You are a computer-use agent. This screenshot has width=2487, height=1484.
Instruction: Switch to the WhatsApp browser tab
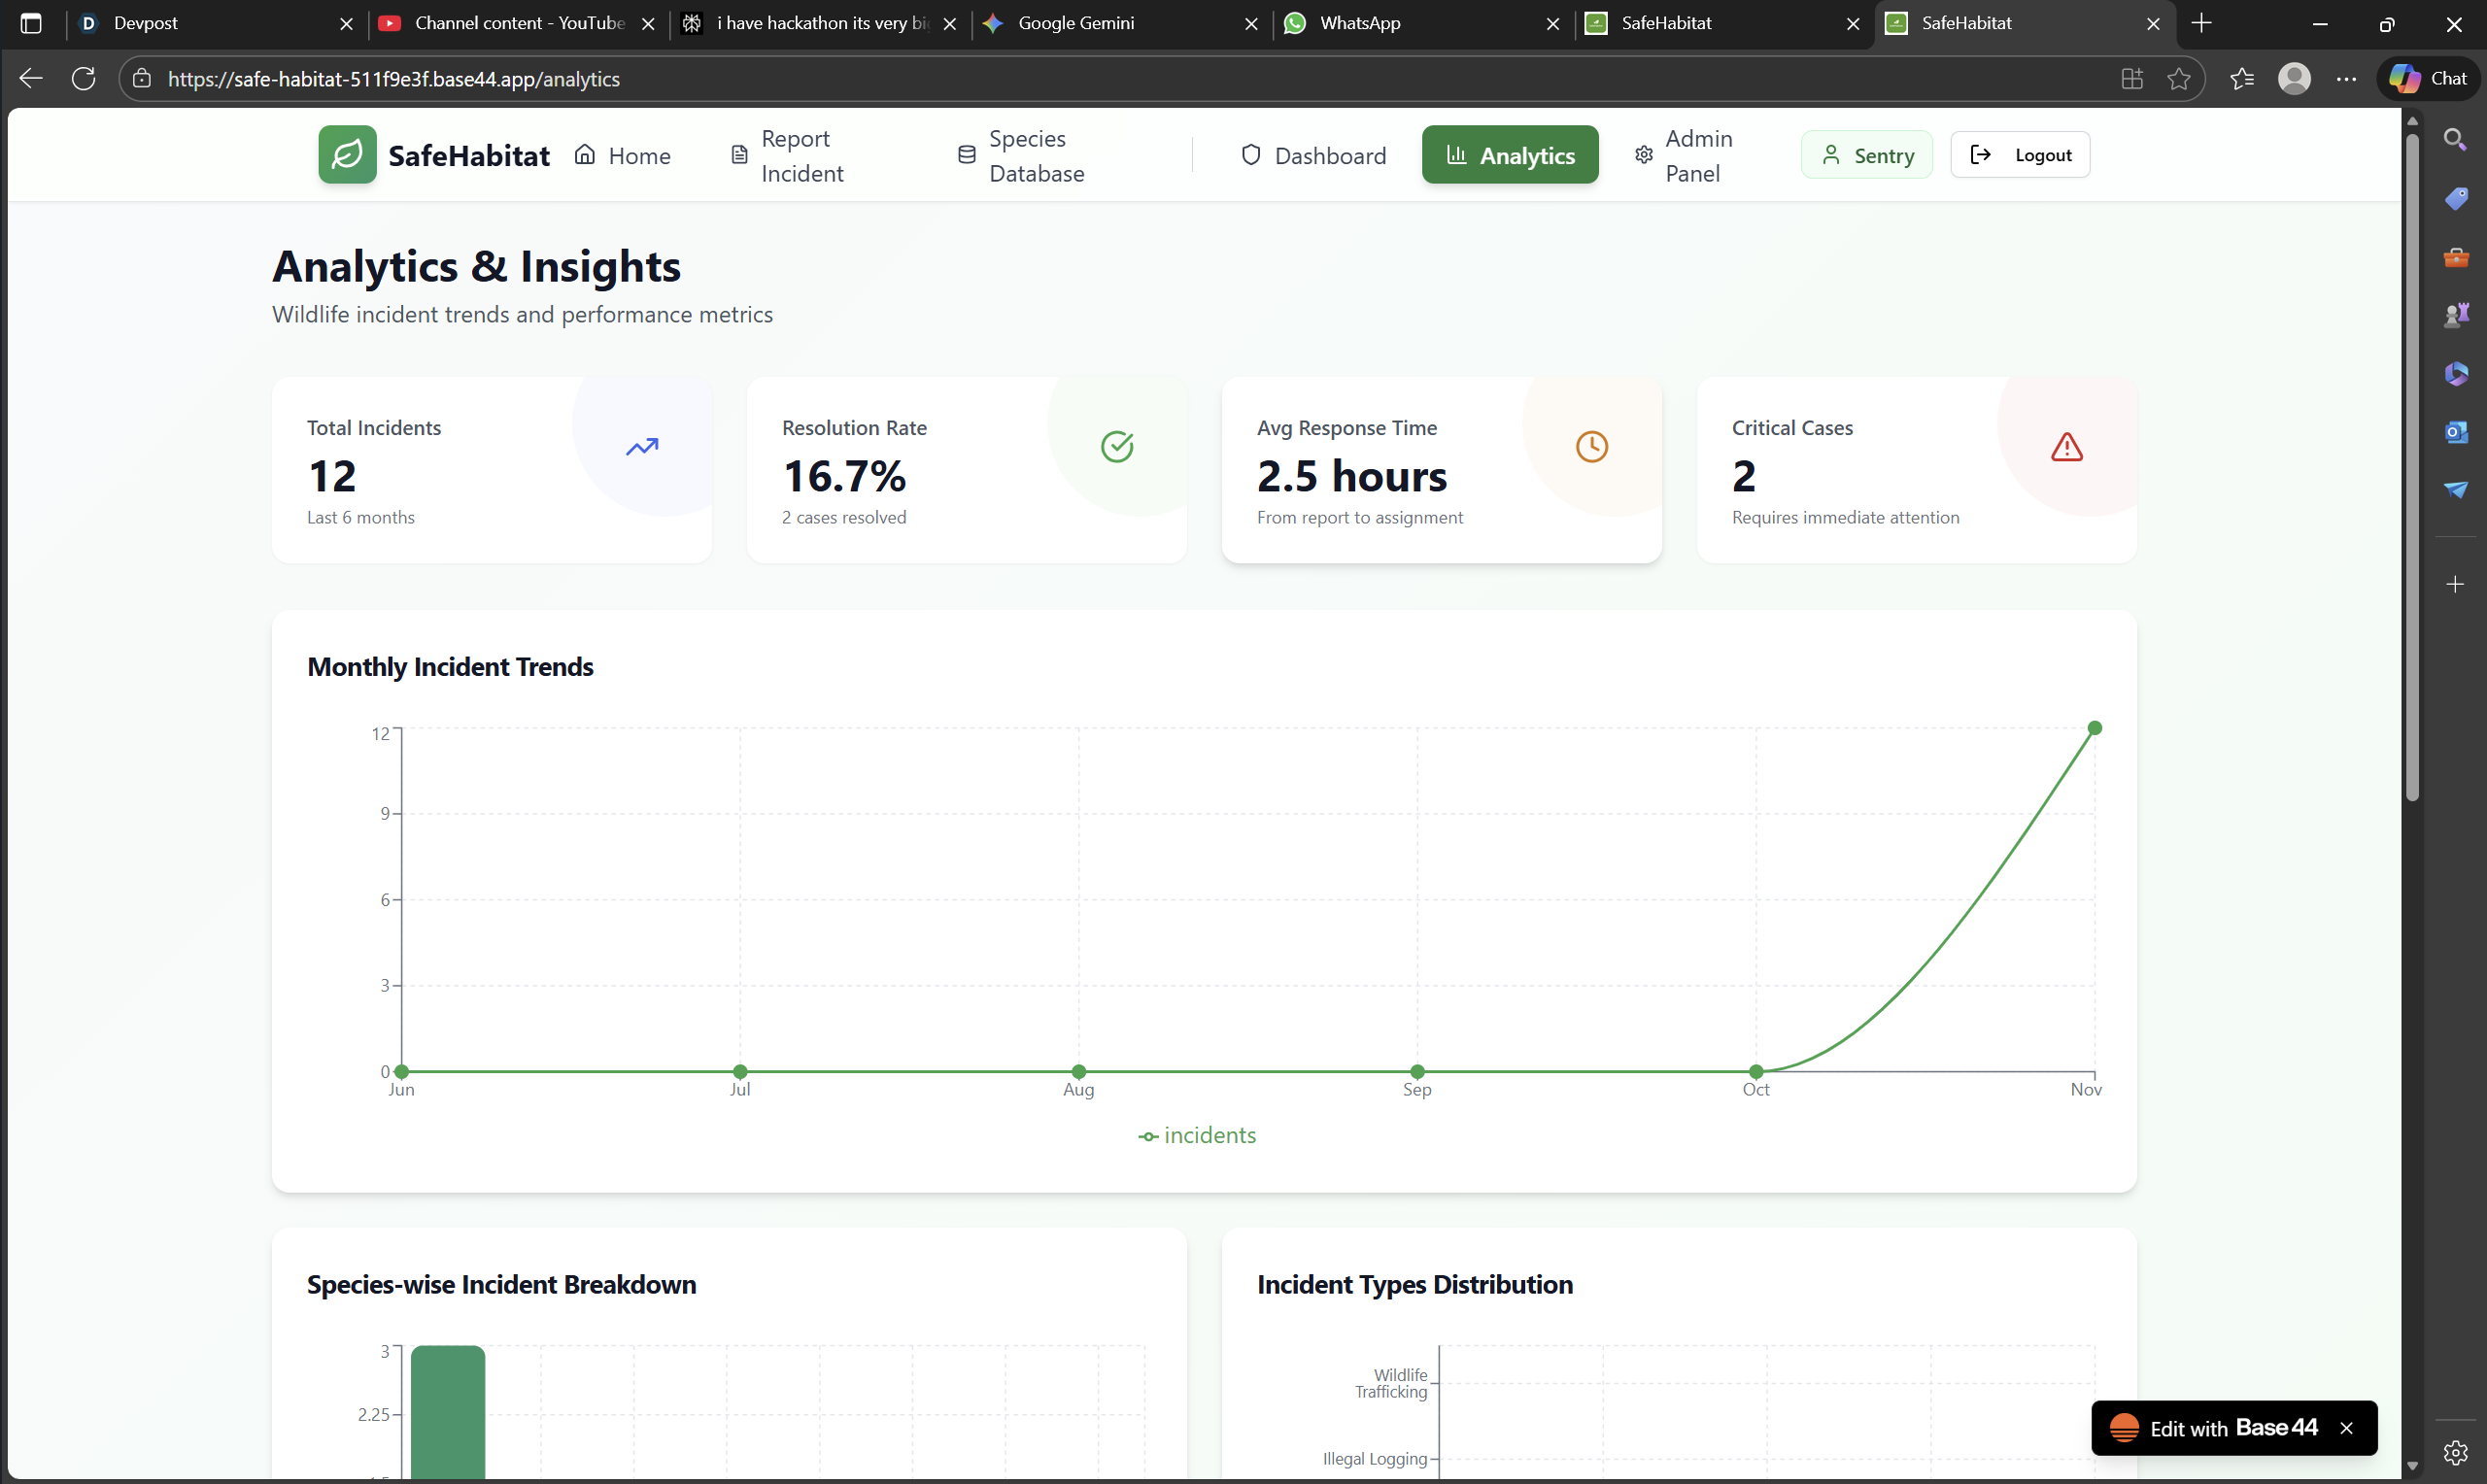coord(1360,23)
